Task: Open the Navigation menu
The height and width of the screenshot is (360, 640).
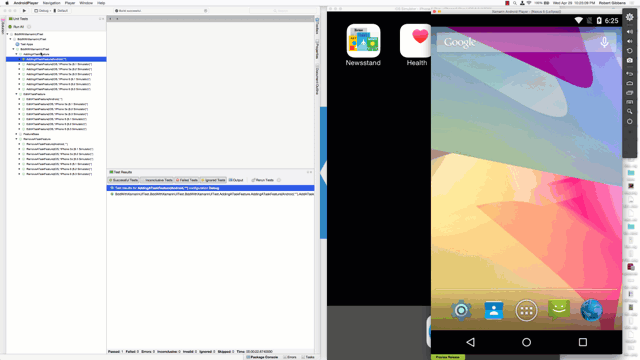Action: pos(51,3)
